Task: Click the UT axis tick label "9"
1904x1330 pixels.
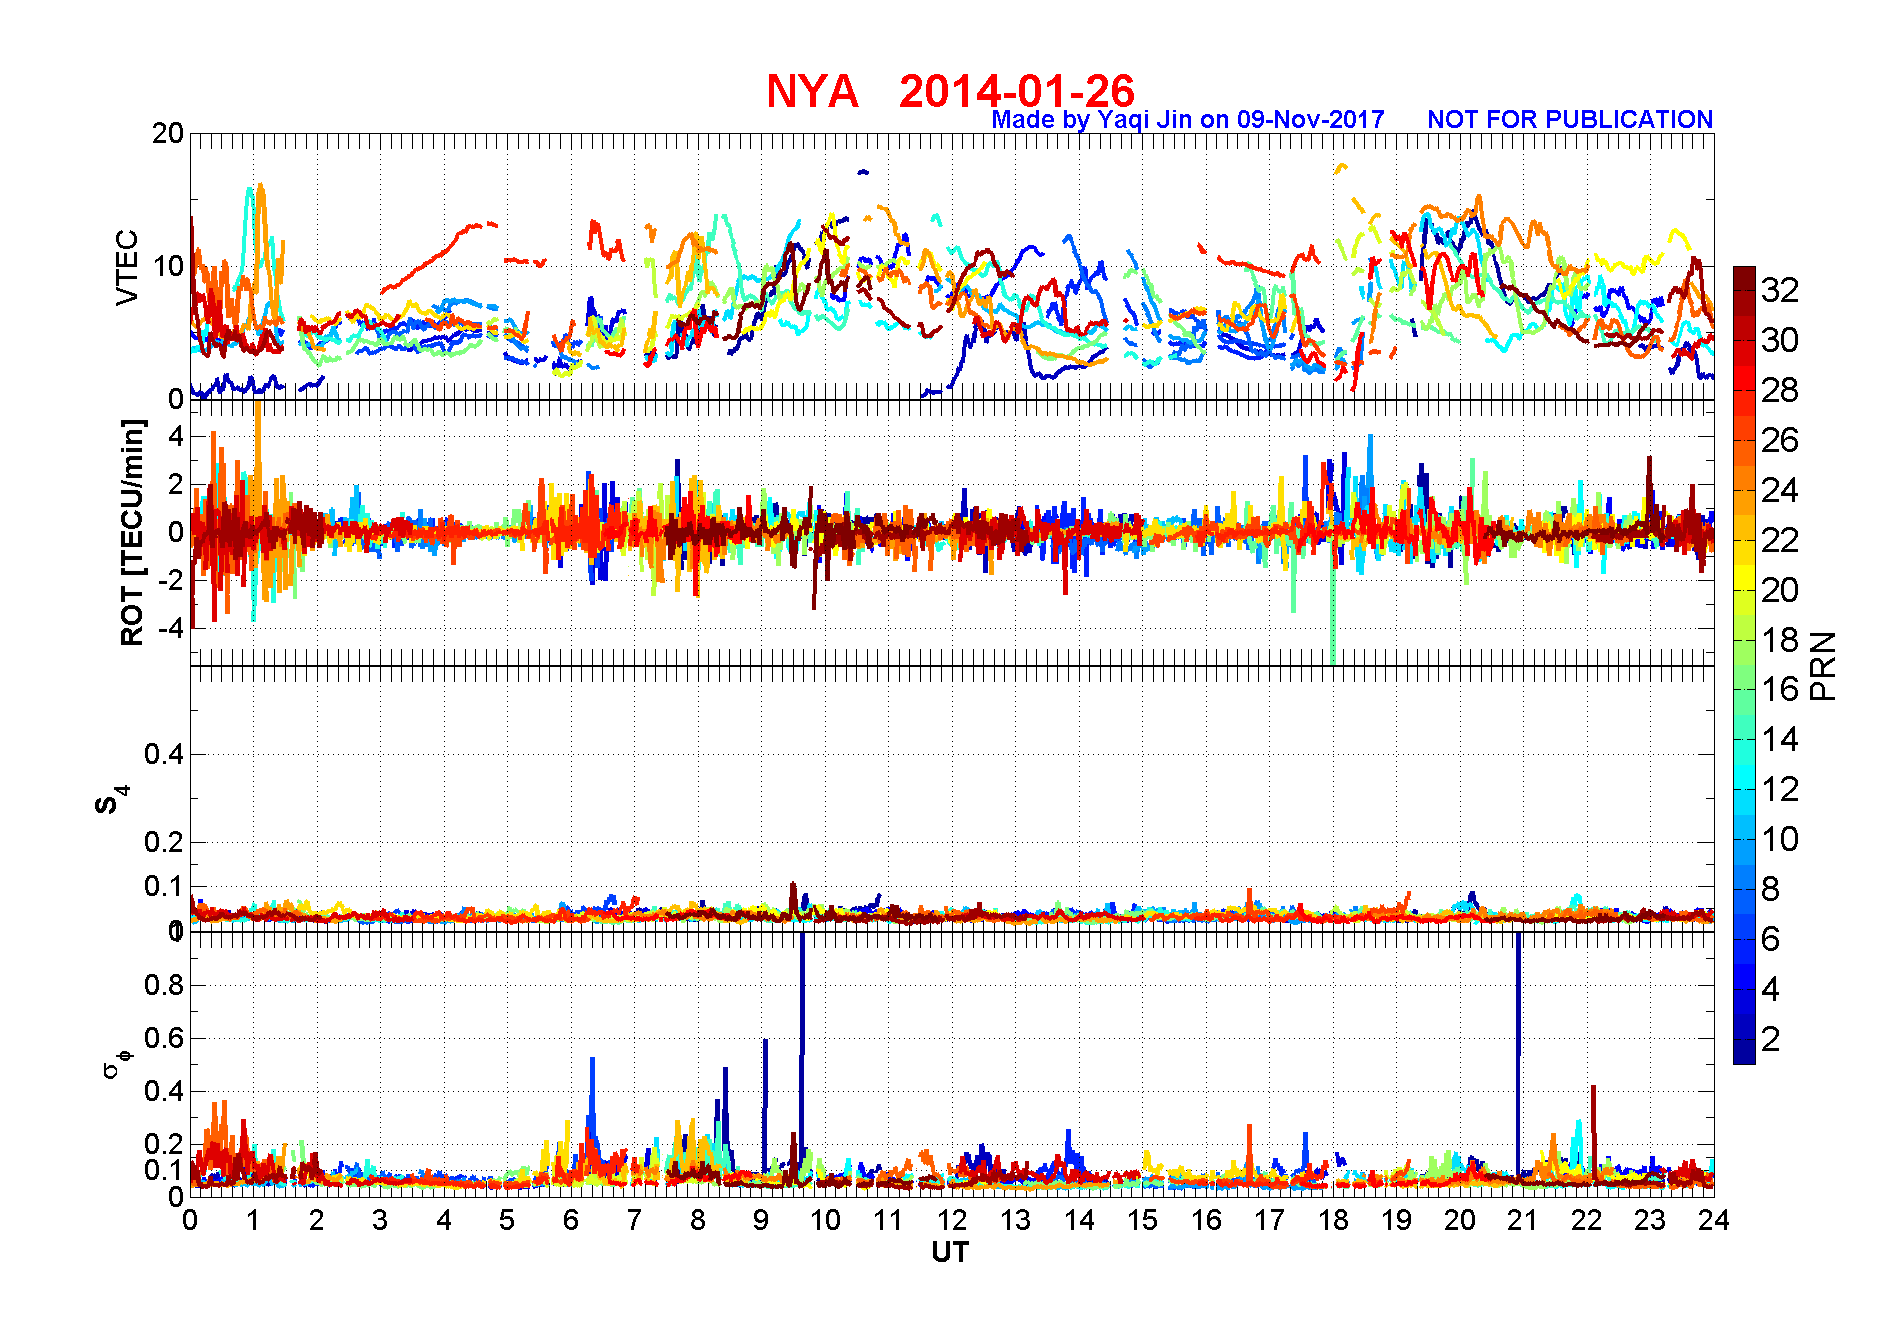Action: (x=761, y=1220)
